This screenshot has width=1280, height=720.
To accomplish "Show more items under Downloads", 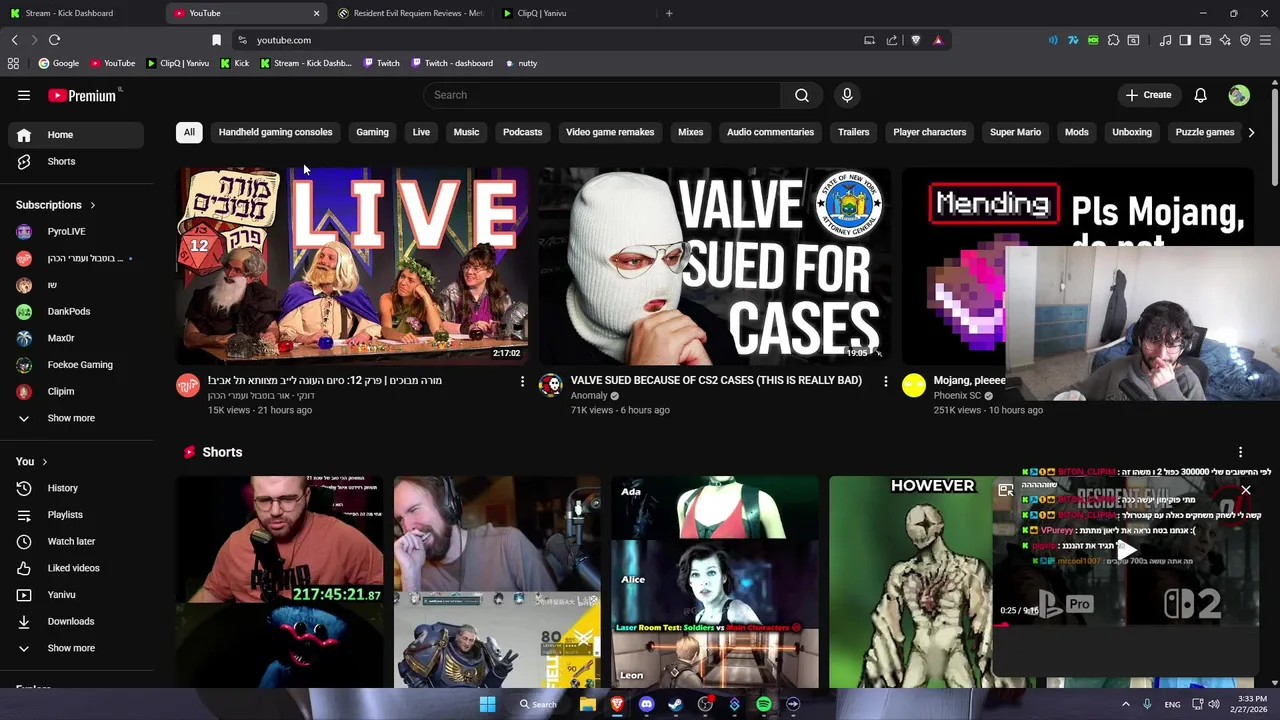I will point(76,648).
